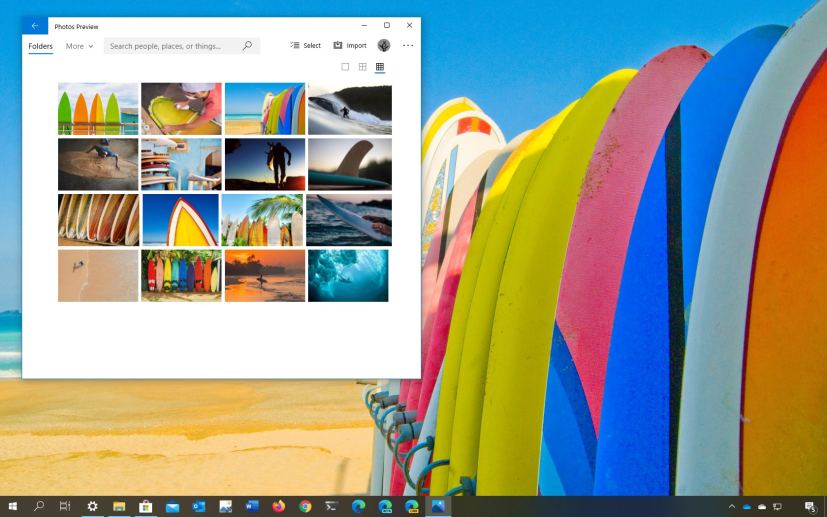This screenshot has width=827, height=517.
Task: Open the account profile avatar
Action: 384,45
